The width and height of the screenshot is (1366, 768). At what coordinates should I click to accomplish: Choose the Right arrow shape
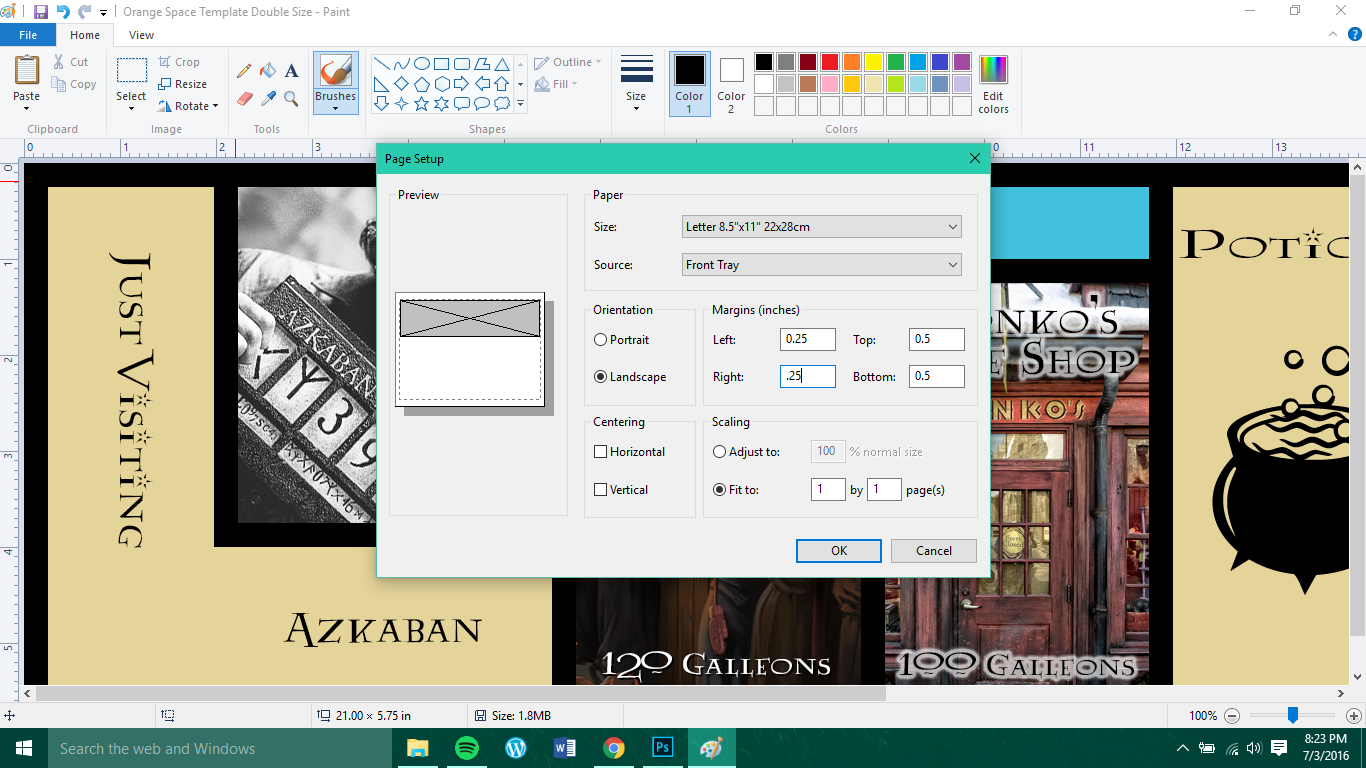tap(461, 83)
